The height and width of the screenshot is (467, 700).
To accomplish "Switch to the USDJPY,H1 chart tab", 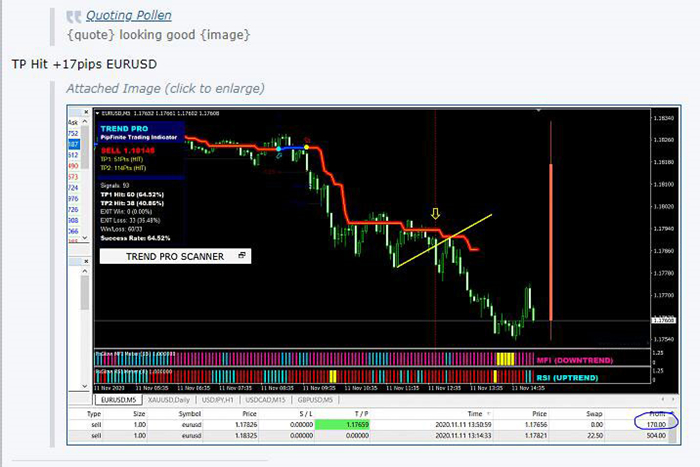I will 217,400.
